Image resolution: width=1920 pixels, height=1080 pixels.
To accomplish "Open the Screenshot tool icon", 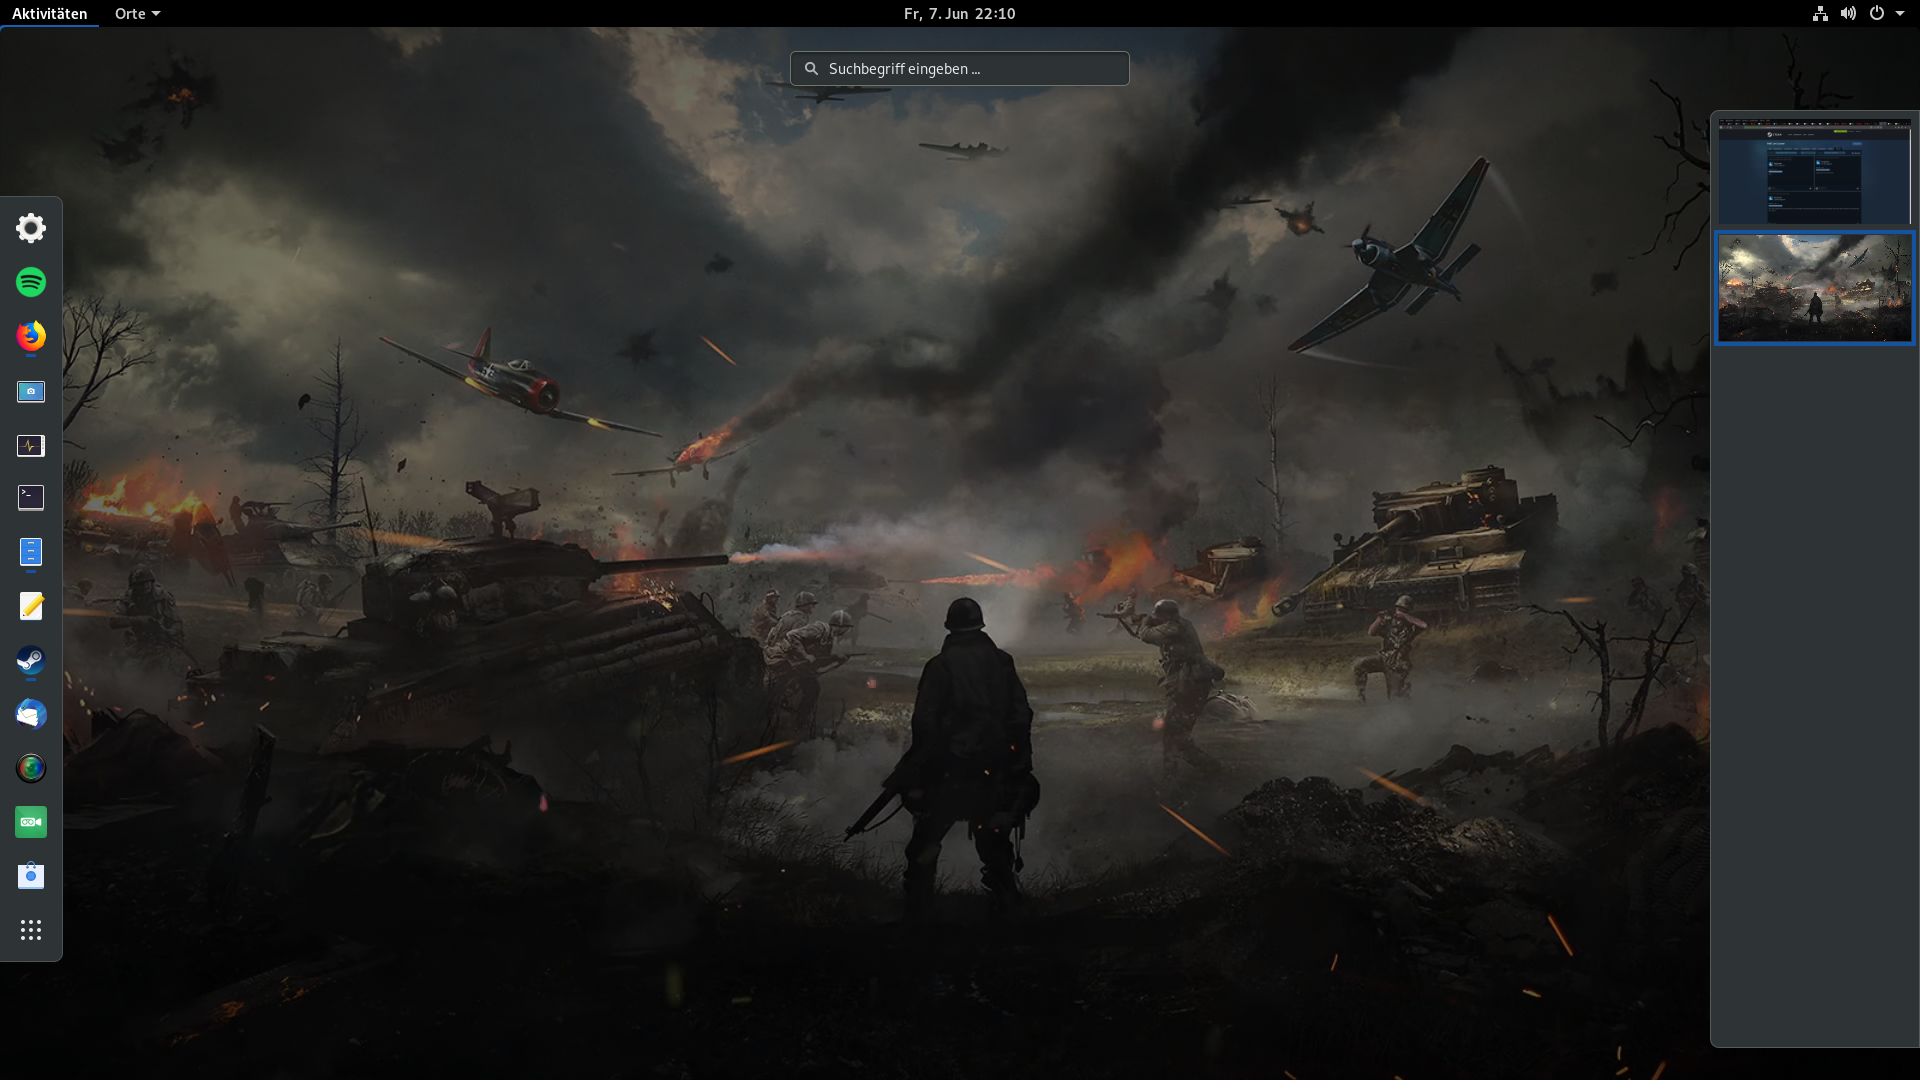I will point(31,391).
